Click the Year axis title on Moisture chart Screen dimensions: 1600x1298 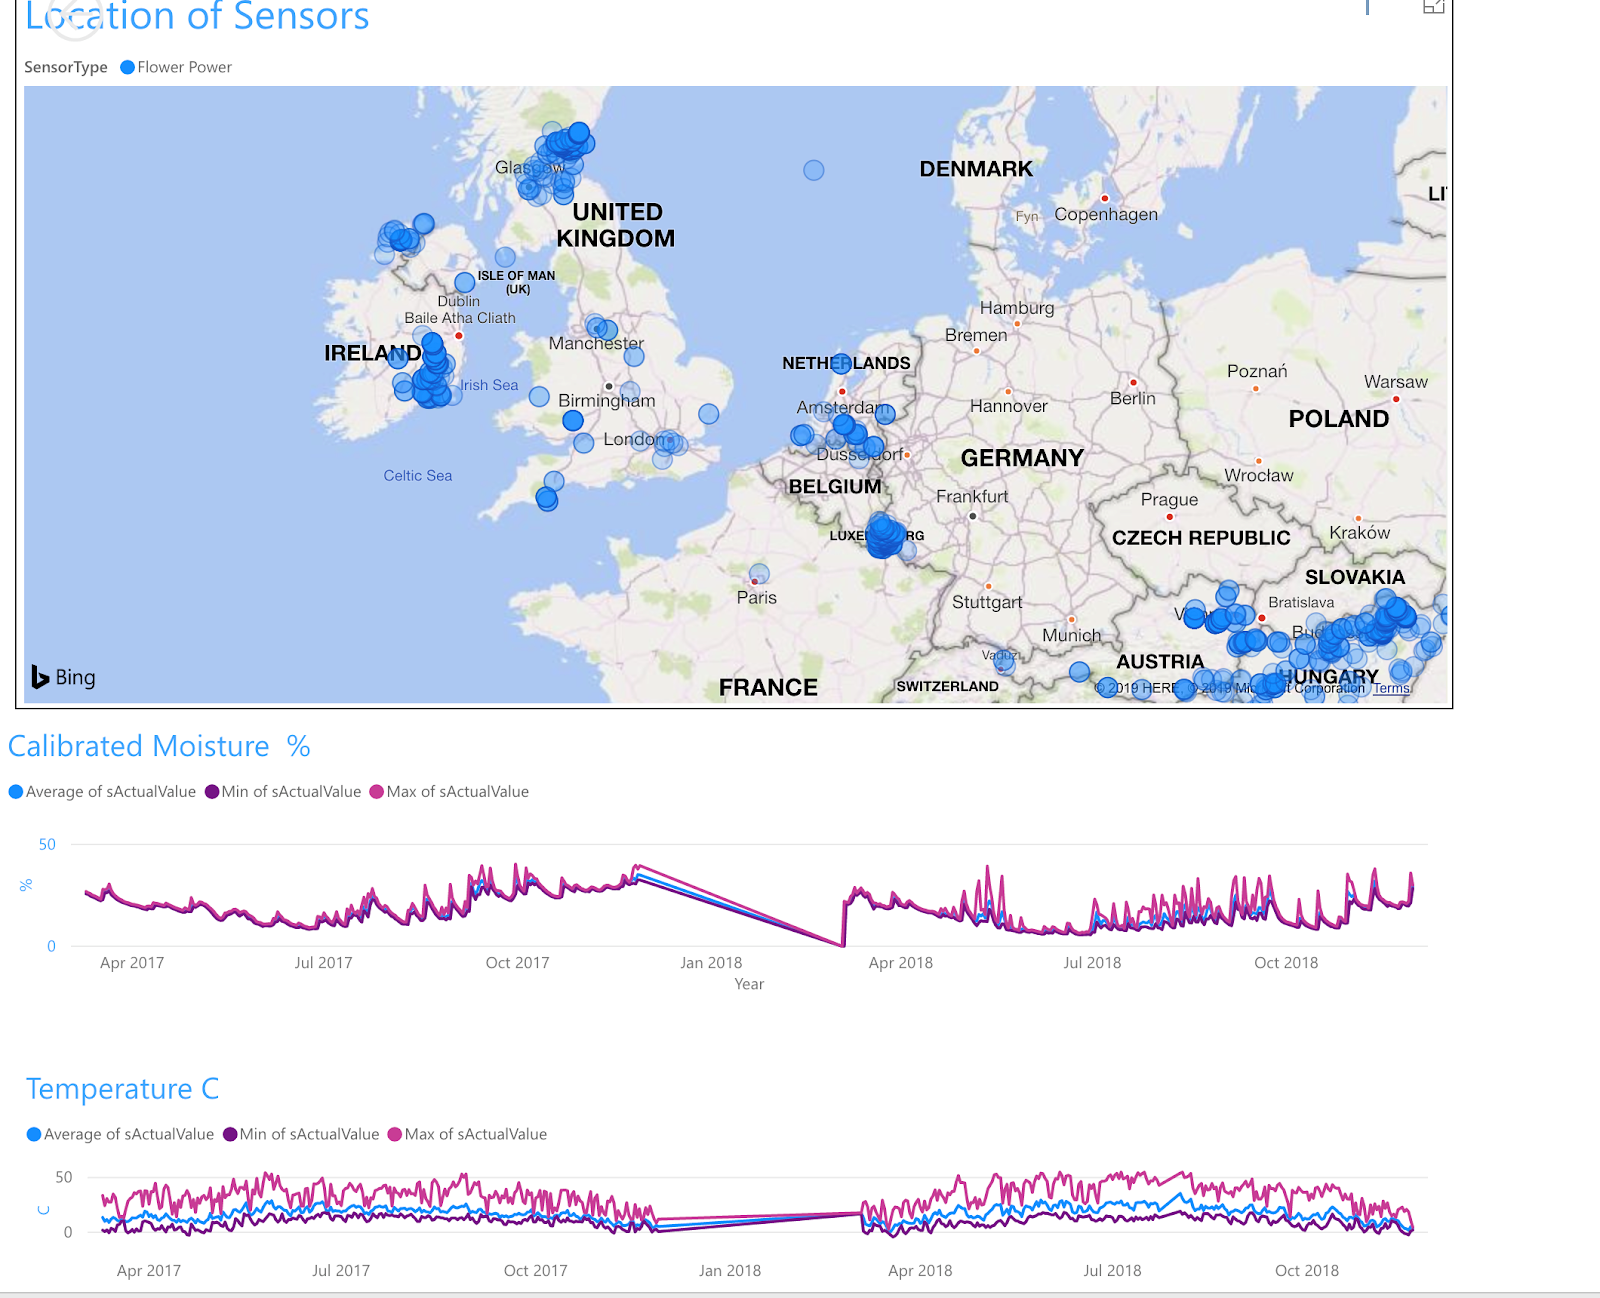(x=749, y=984)
